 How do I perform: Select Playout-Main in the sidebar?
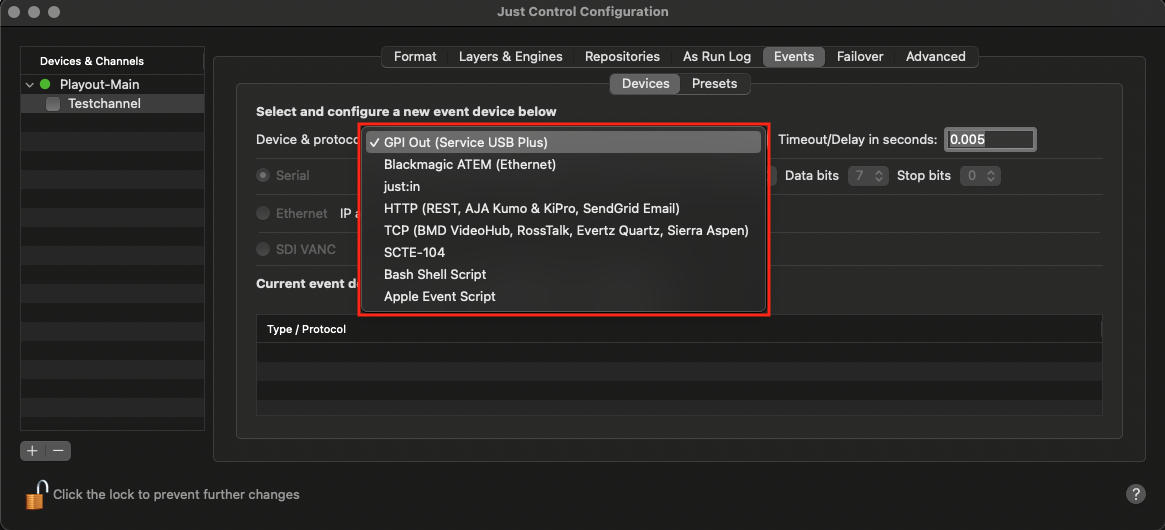112,85
